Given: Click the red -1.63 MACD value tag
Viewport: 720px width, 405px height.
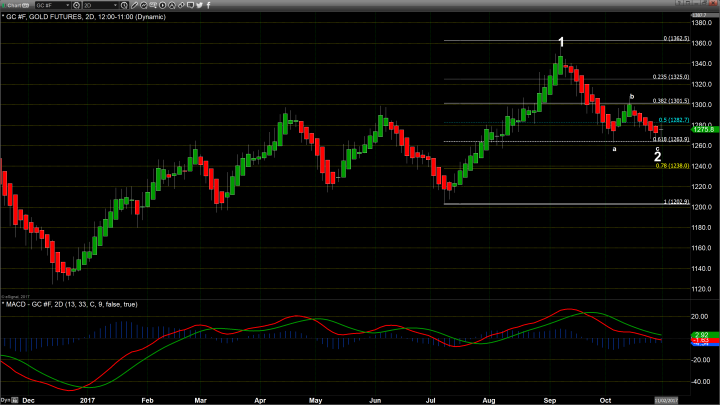Looking at the screenshot, I should (x=705, y=340).
